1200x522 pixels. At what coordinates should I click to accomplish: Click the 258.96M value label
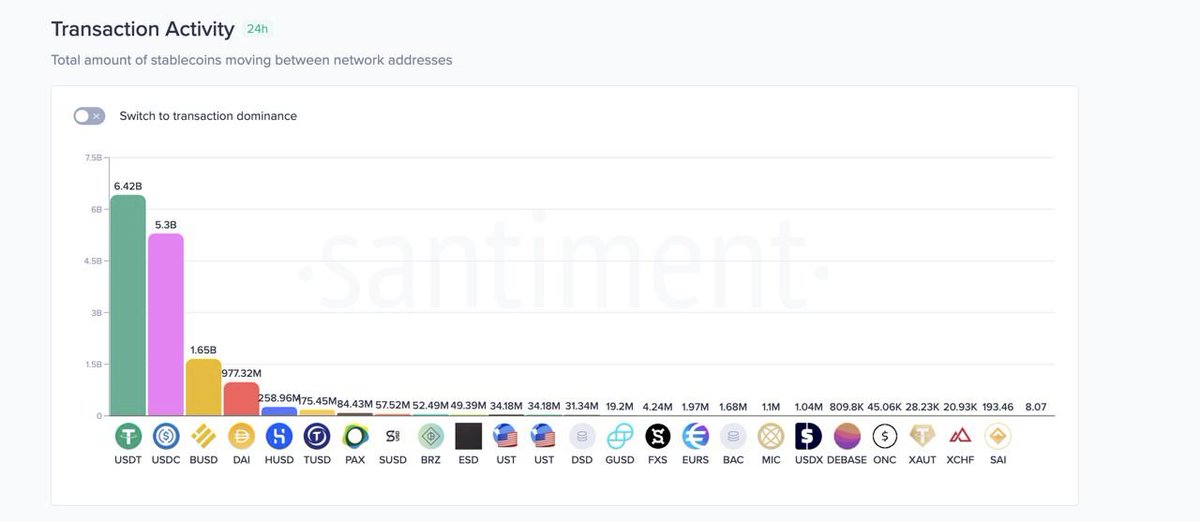click(279, 397)
